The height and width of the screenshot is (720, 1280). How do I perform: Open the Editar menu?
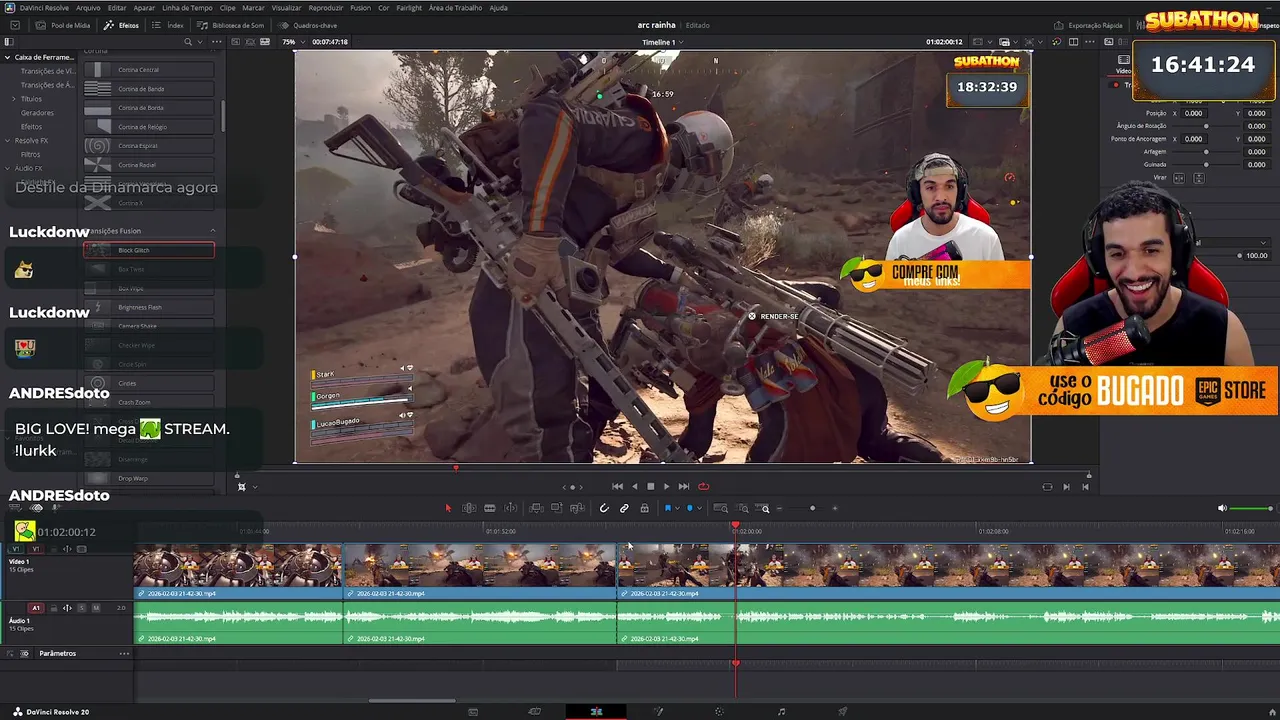(x=117, y=7)
